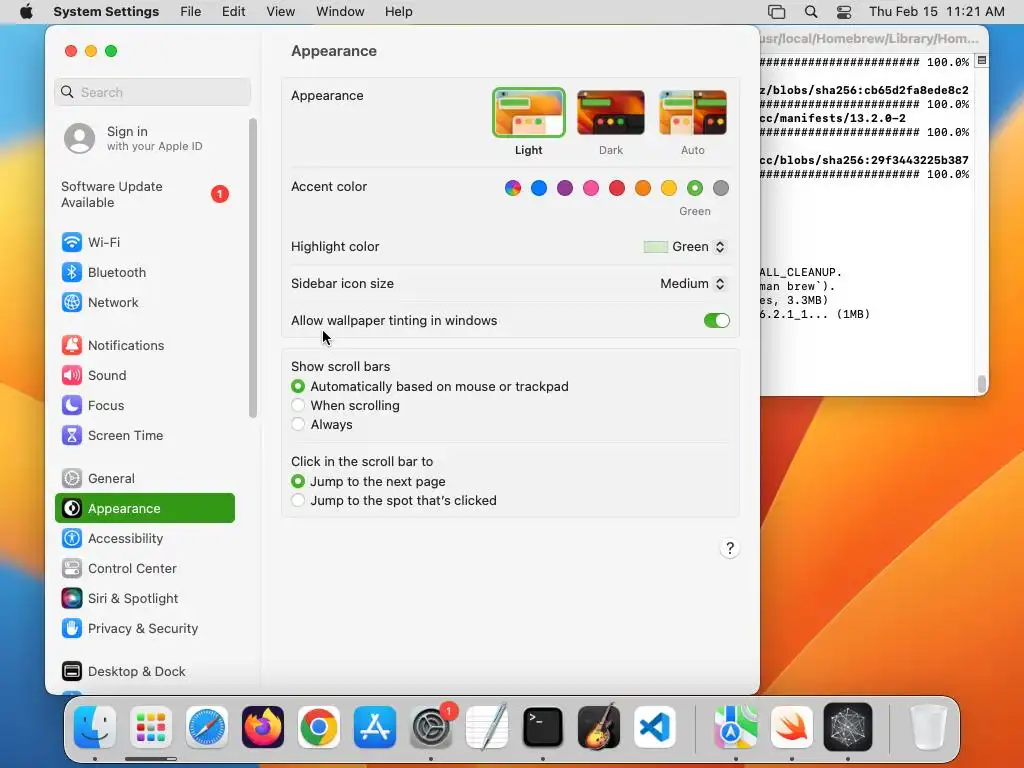This screenshot has width=1024, height=768.
Task: Open General settings in sidebar
Action: point(145,479)
